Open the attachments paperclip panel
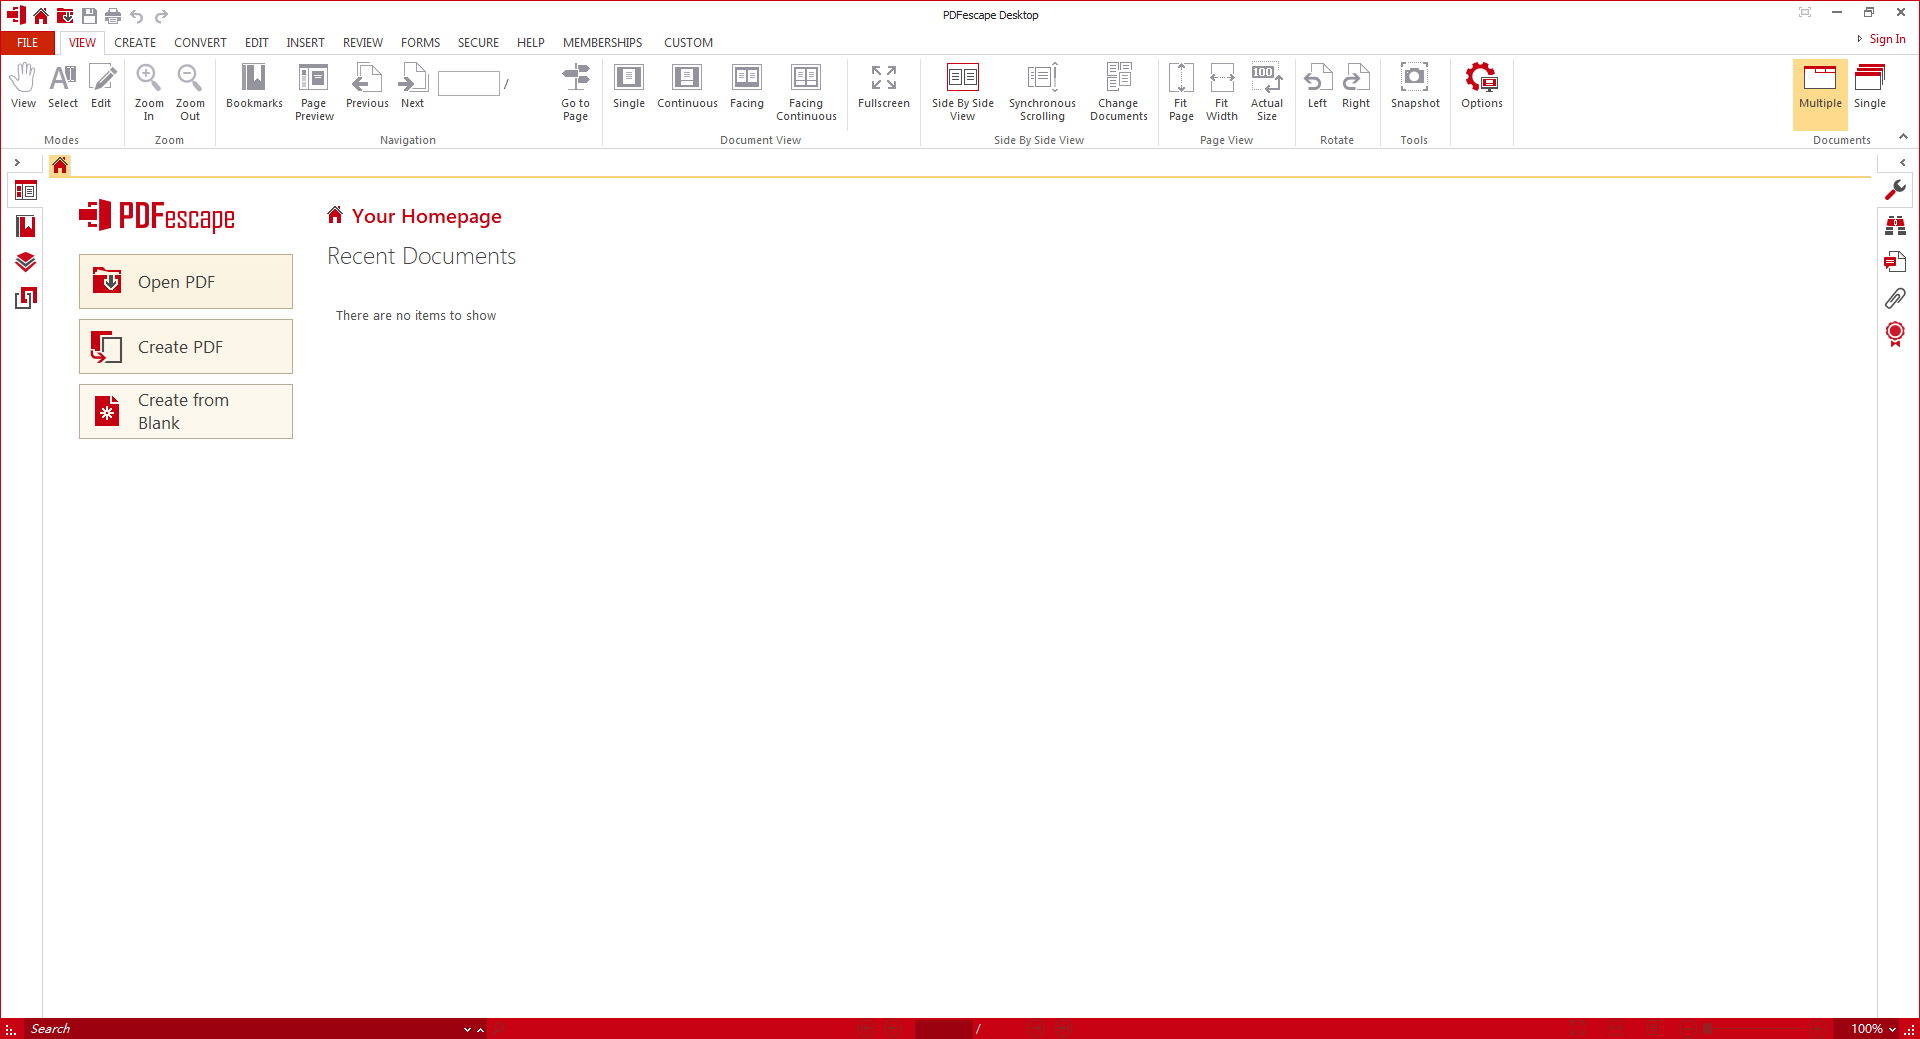The height and width of the screenshot is (1039, 1920). coord(1895,298)
